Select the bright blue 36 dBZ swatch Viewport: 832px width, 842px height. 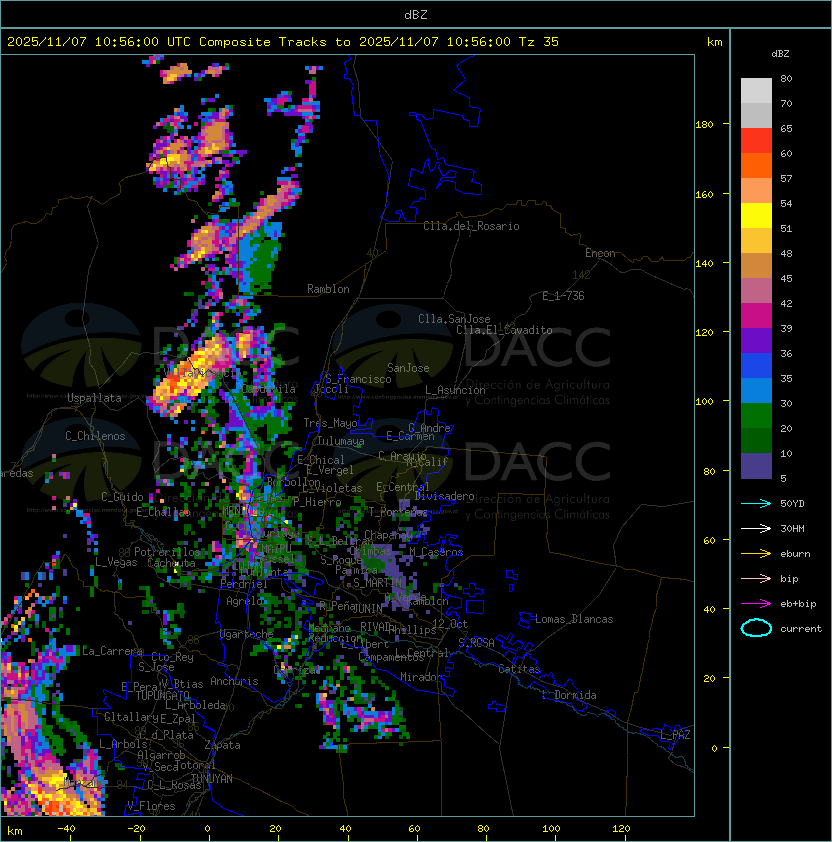756,366
